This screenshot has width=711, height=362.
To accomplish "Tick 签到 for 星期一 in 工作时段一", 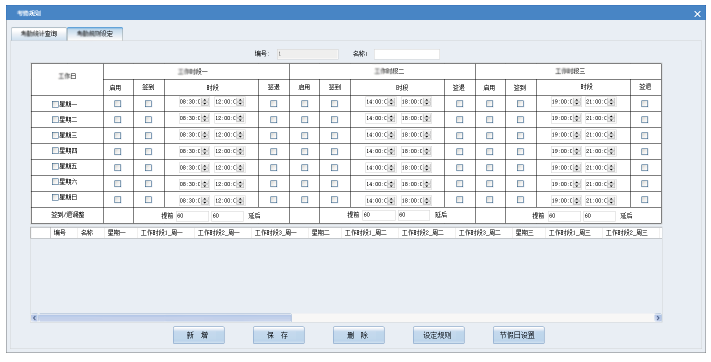I will click(x=148, y=103).
